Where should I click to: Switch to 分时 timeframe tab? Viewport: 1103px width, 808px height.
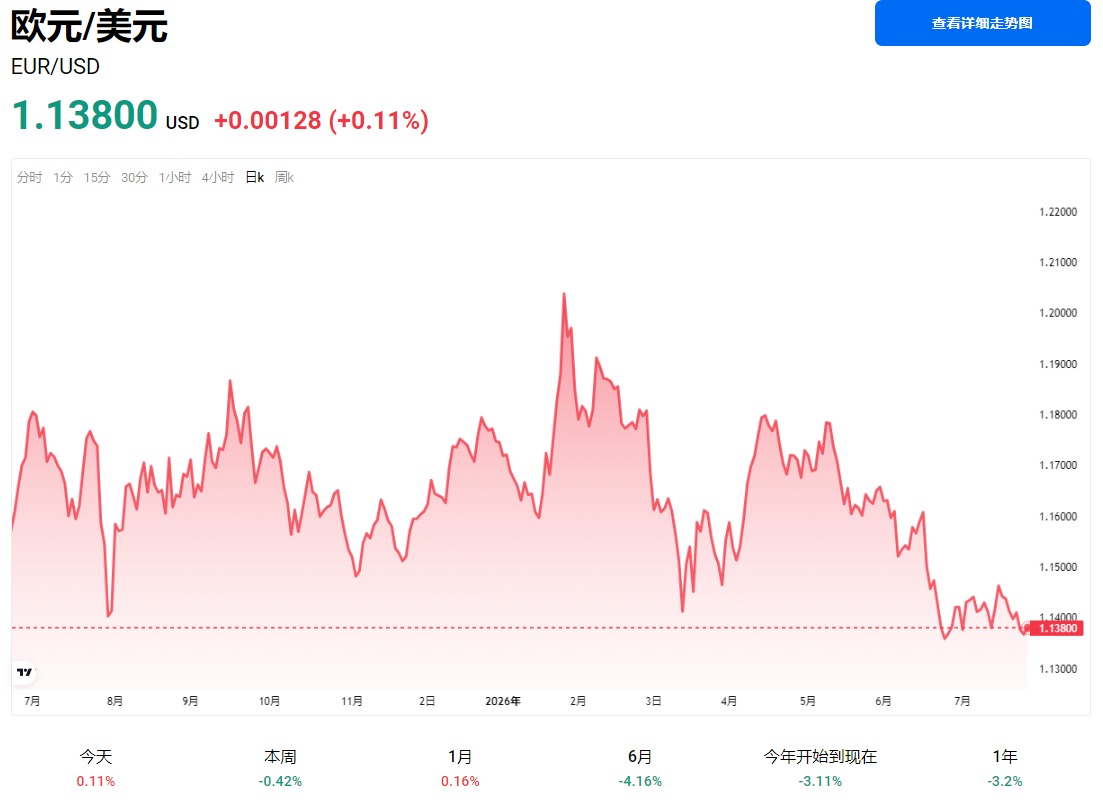click(30, 177)
